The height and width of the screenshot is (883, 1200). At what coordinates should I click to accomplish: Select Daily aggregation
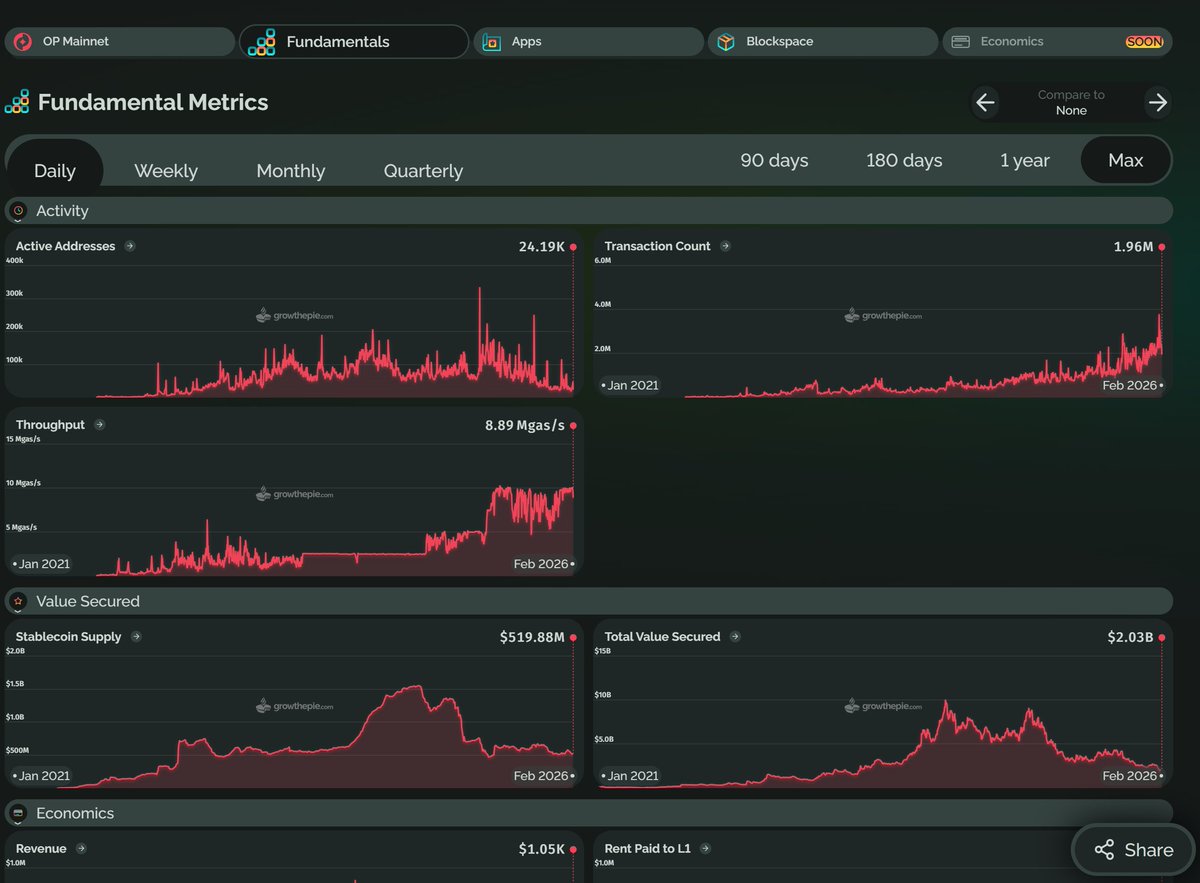tap(55, 171)
